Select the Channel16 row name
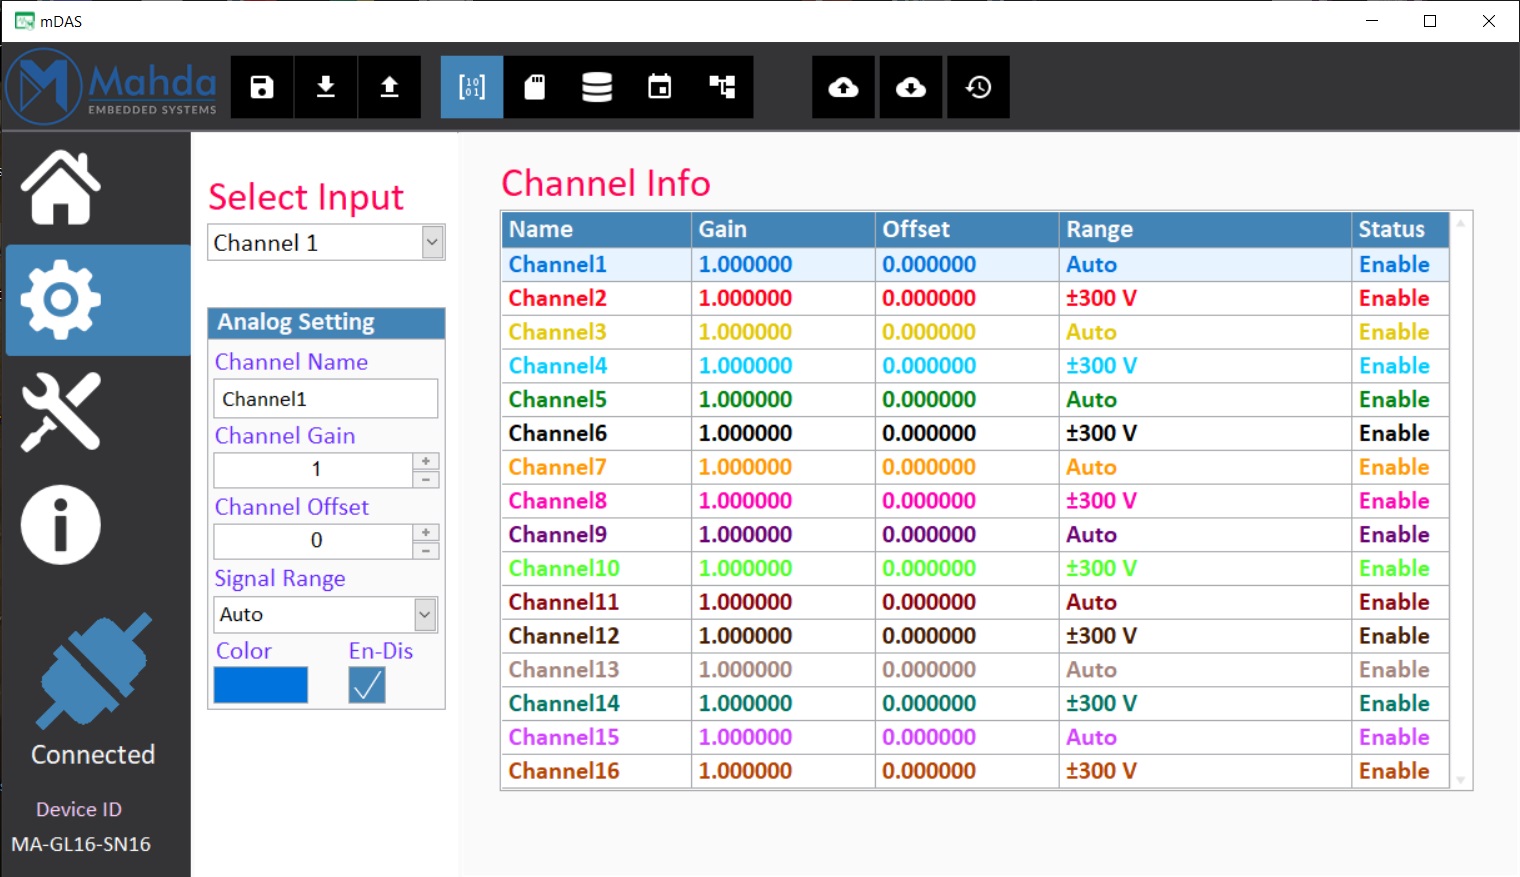 564,771
